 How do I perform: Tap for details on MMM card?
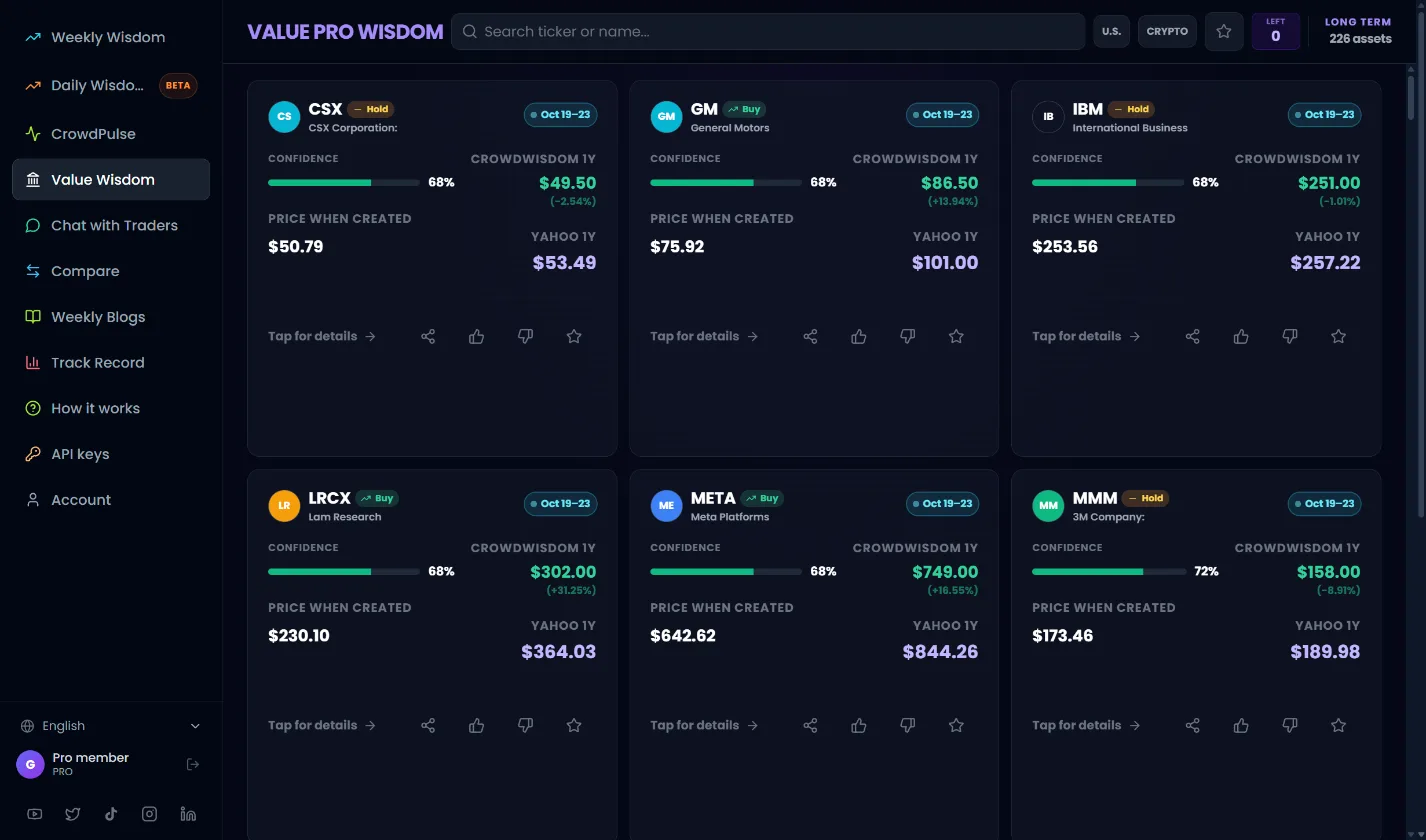[x=1086, y=726]
